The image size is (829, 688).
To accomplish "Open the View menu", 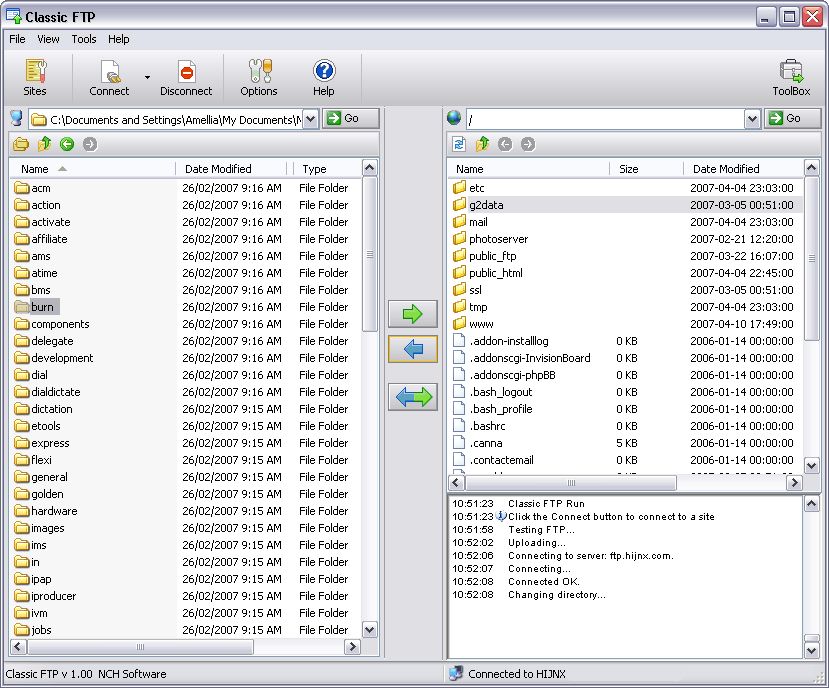I will tap(48, 39).
